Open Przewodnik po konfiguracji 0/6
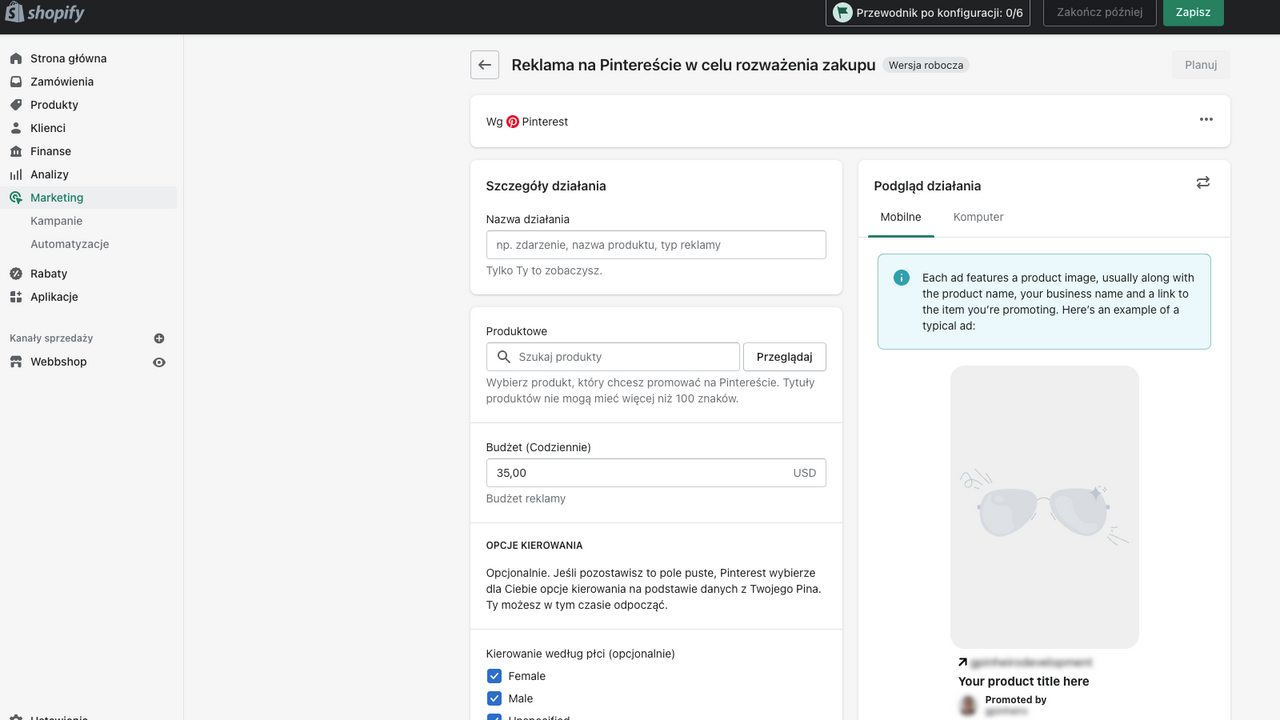1280x720 pixels. (928, 13)
